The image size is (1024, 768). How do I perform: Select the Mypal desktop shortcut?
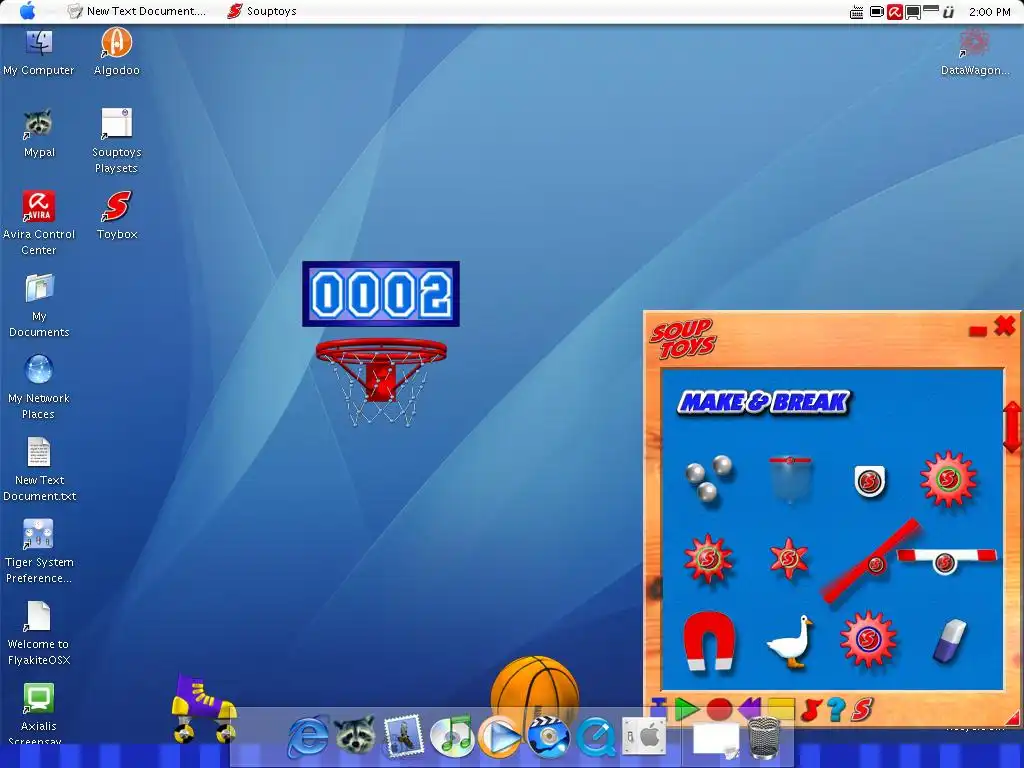(x=39, y=133)
